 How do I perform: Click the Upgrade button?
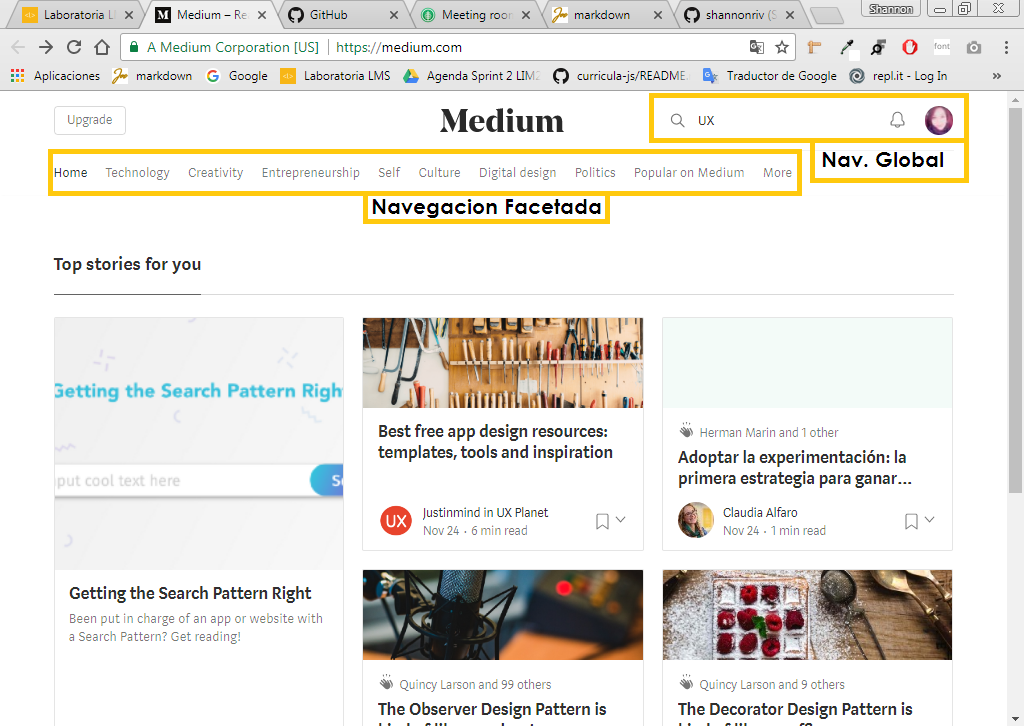[x=89, y=120]
